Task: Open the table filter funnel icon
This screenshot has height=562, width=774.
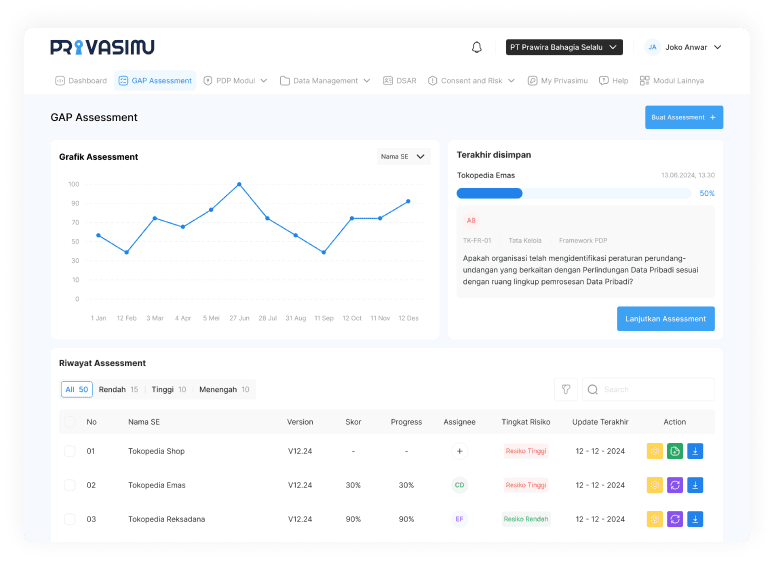Action: 566,389
